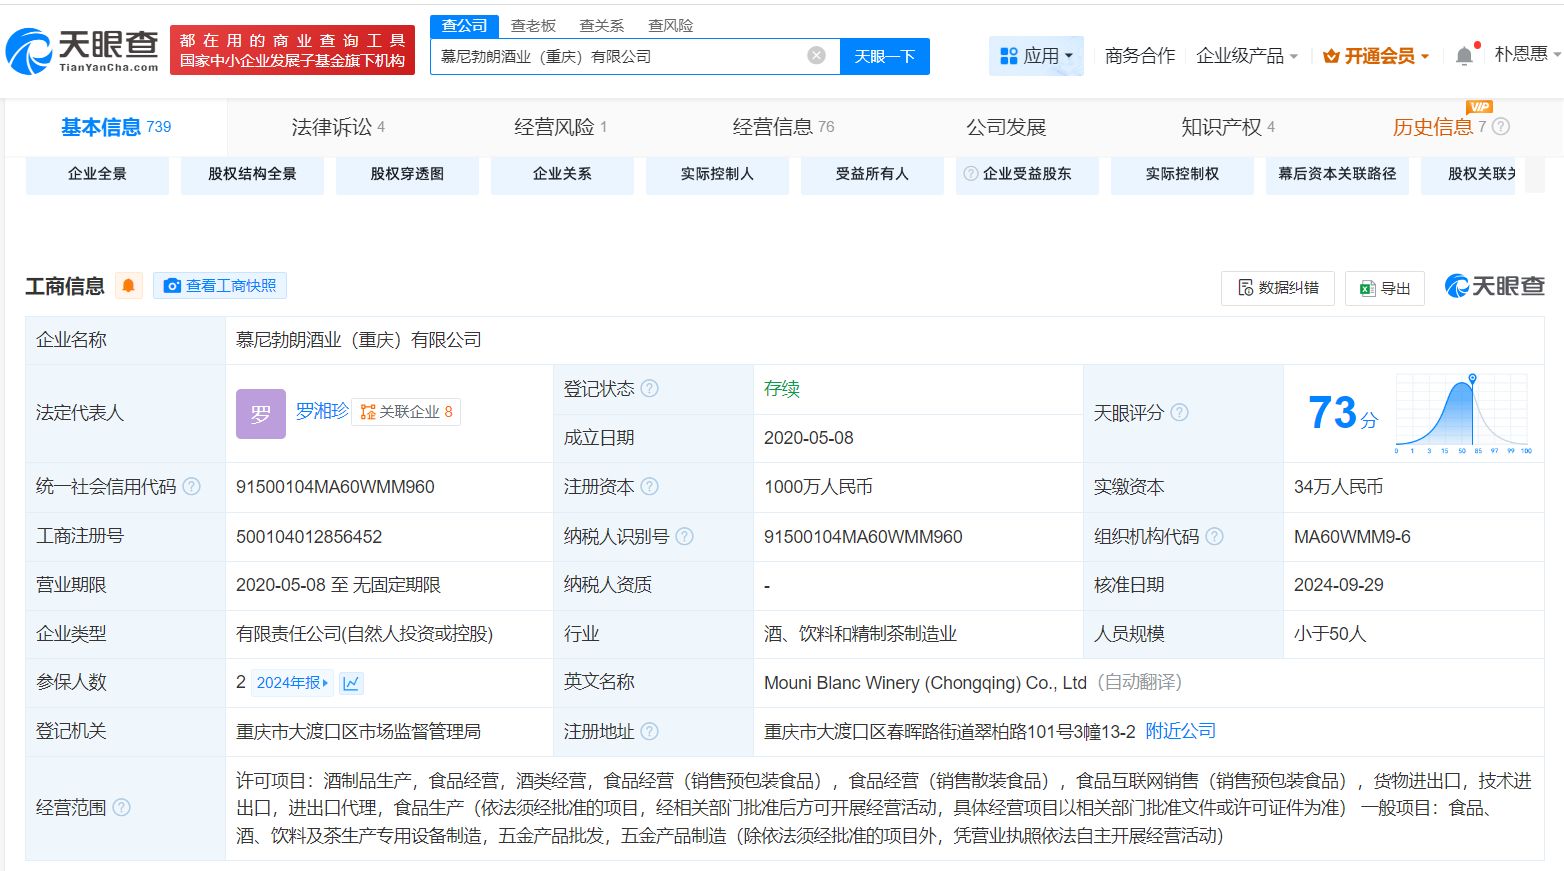Select the 幕后资本关联路径 sub-navigation button
This screenshot has width=1564, height=871.
pyautogui.click(x=1337, y=174)
